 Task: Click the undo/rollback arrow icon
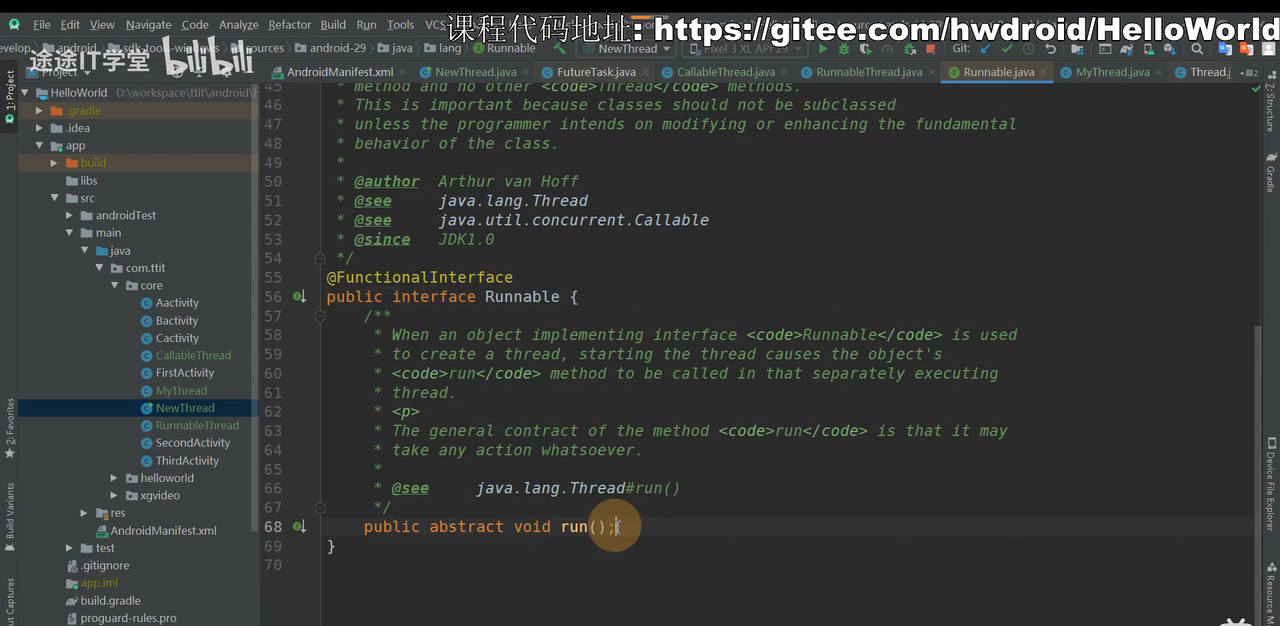point(1050,48)
